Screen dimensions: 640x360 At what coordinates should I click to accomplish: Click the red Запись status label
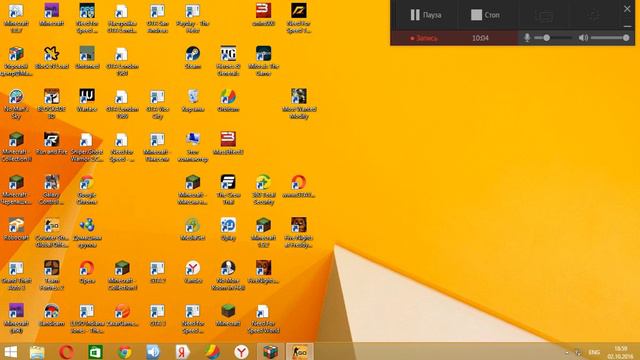(424, 38)
